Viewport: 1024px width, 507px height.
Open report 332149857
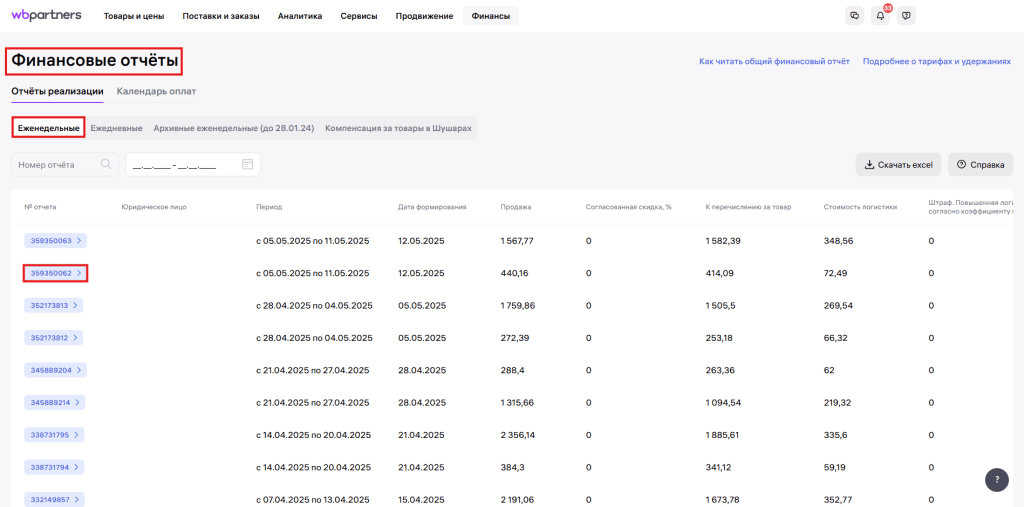(56, 500)
